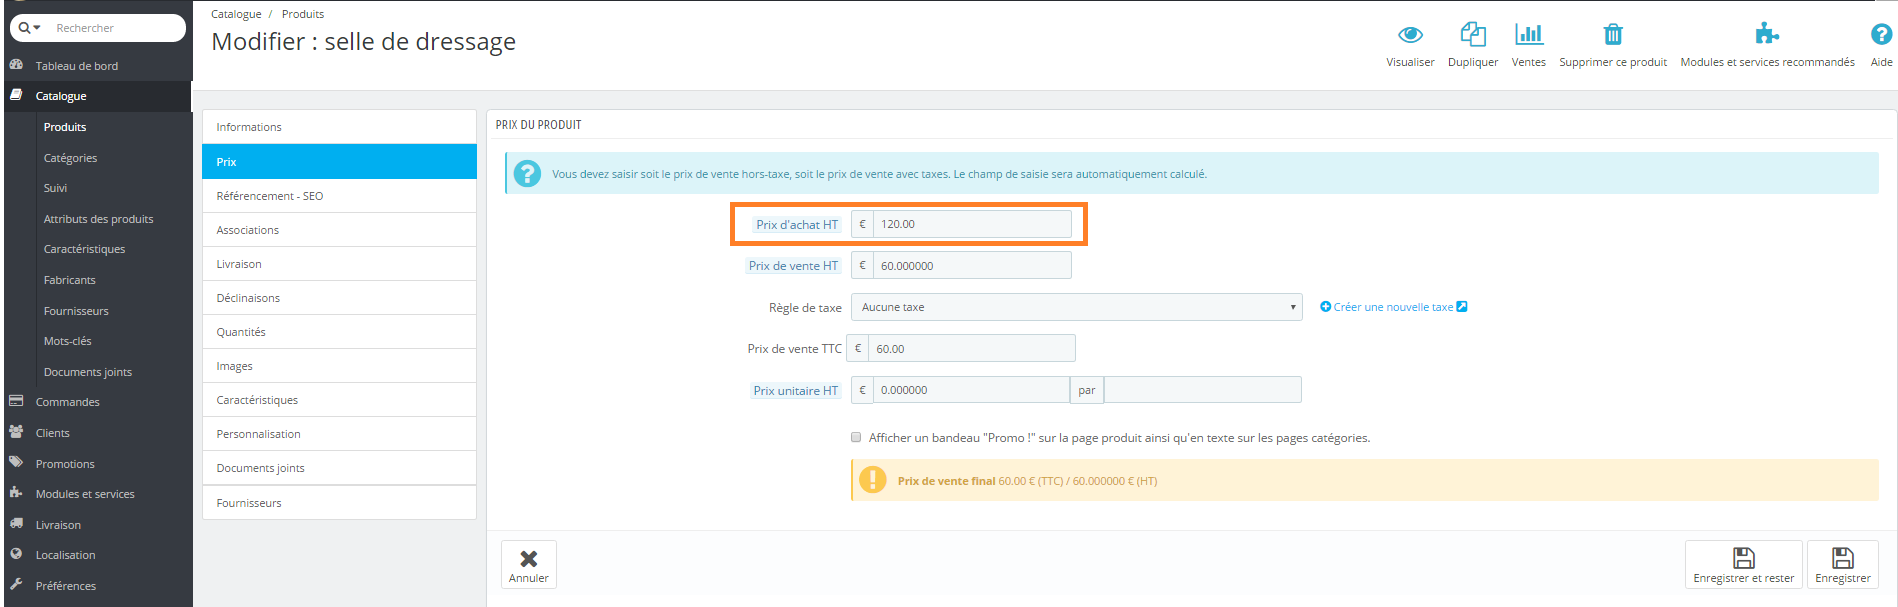This screenshot has height=607, width=1898.
Task: Open the Aide help icon
Action: [1881, 35]
